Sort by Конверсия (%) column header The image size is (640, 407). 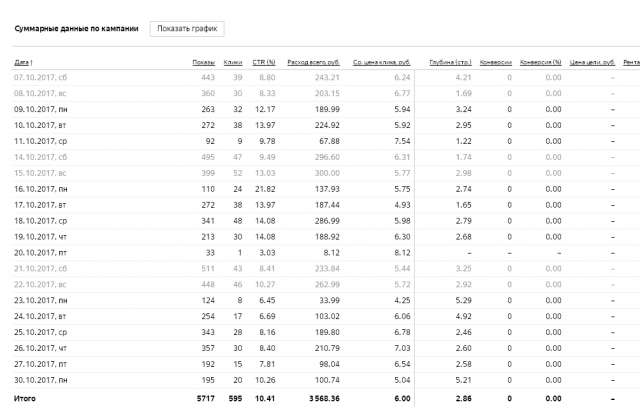[540, 62]
